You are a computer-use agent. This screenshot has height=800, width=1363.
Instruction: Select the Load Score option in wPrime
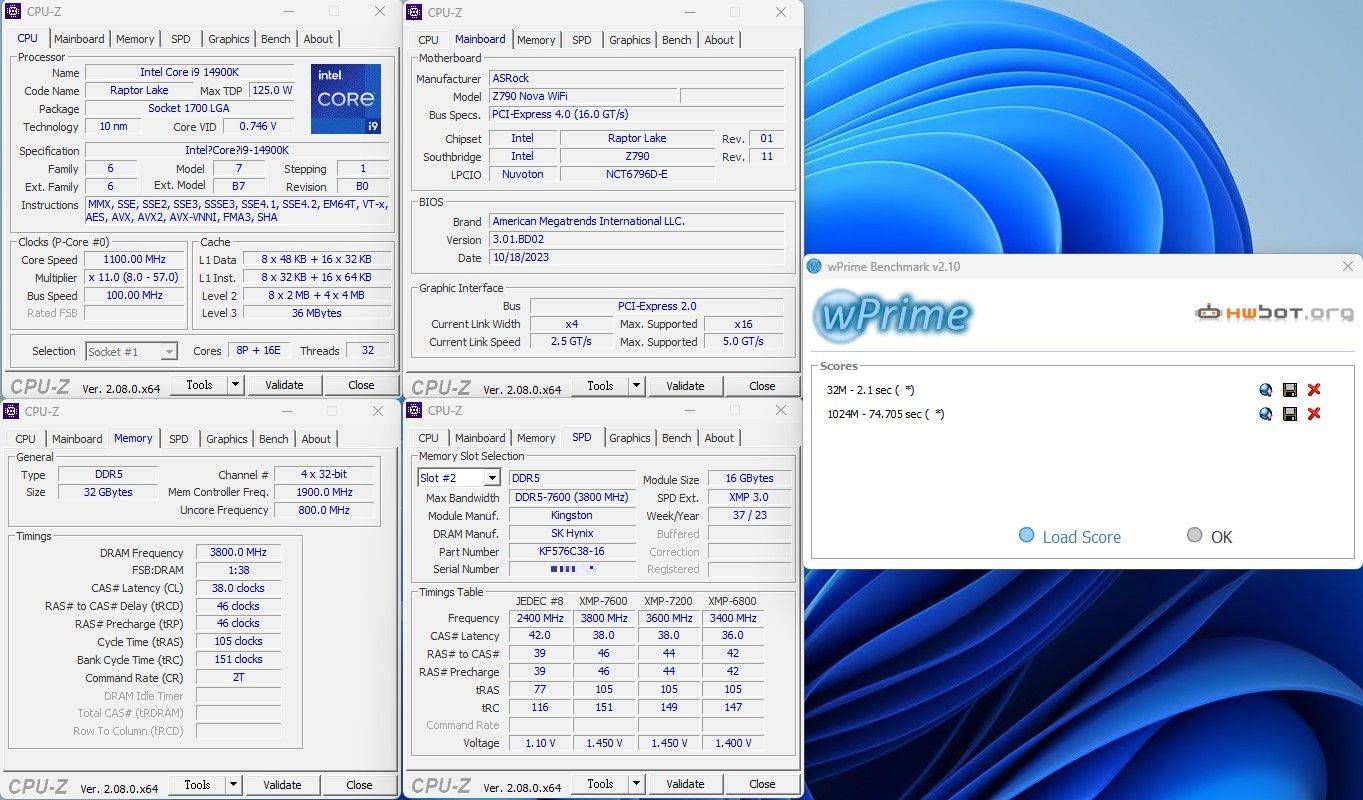[x=1026, y=536]
